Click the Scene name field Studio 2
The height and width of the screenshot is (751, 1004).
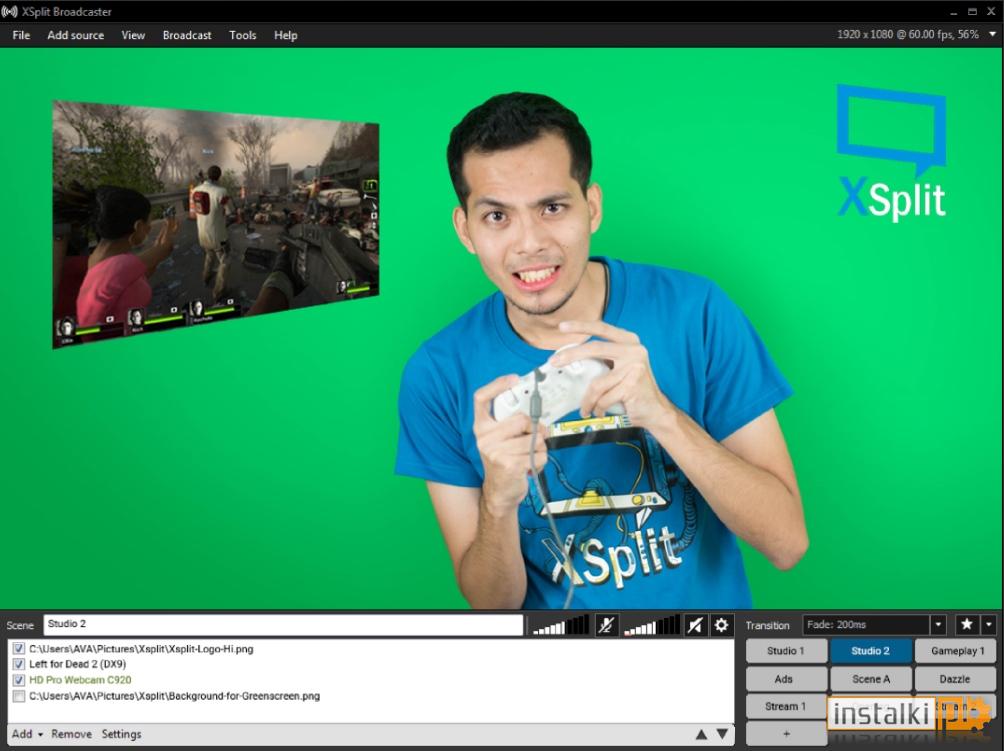283,624
